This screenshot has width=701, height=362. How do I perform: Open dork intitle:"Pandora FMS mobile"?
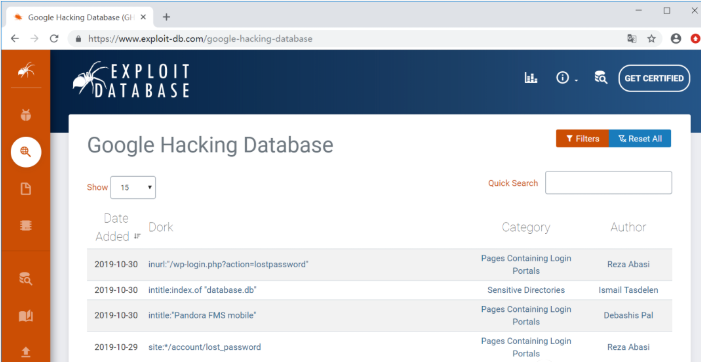coord(202,315)
